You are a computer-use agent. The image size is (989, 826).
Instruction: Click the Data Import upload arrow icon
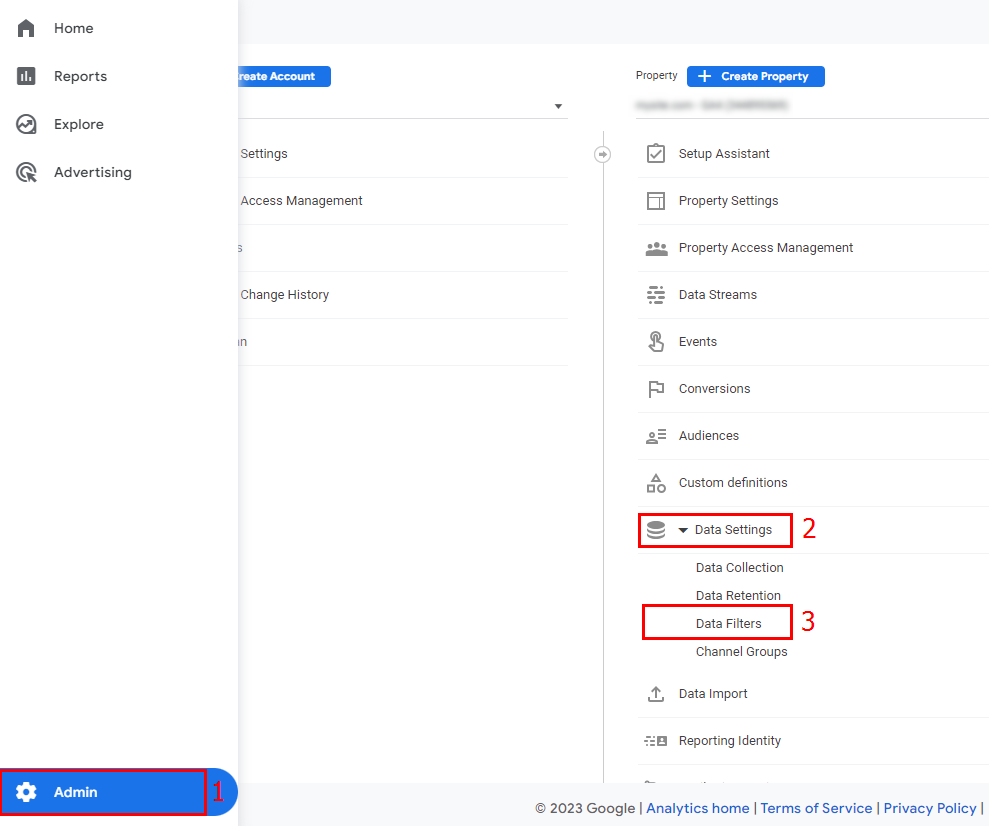tap(656, 694)
